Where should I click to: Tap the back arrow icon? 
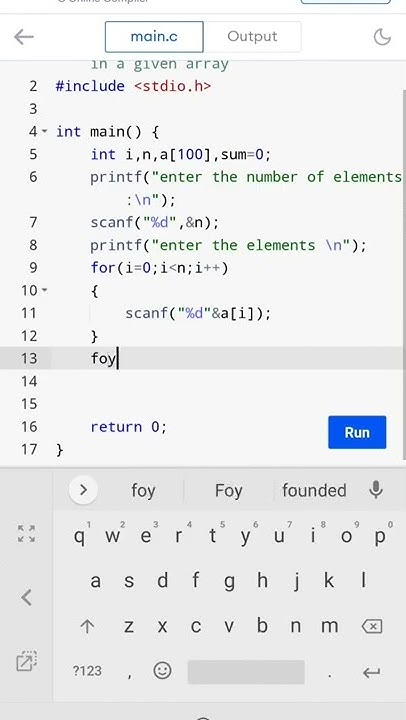pyautogui.click(x=24, y=37)
